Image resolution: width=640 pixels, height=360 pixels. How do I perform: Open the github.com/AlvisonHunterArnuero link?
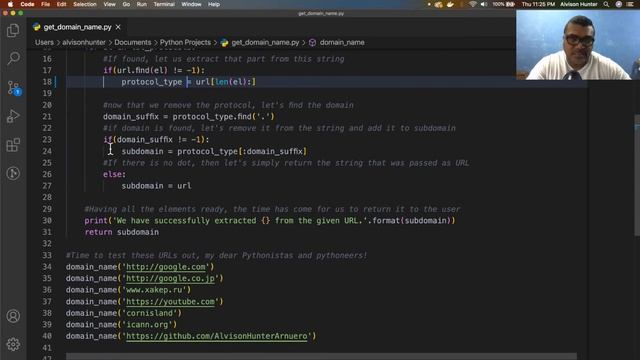tap(216, 336)
